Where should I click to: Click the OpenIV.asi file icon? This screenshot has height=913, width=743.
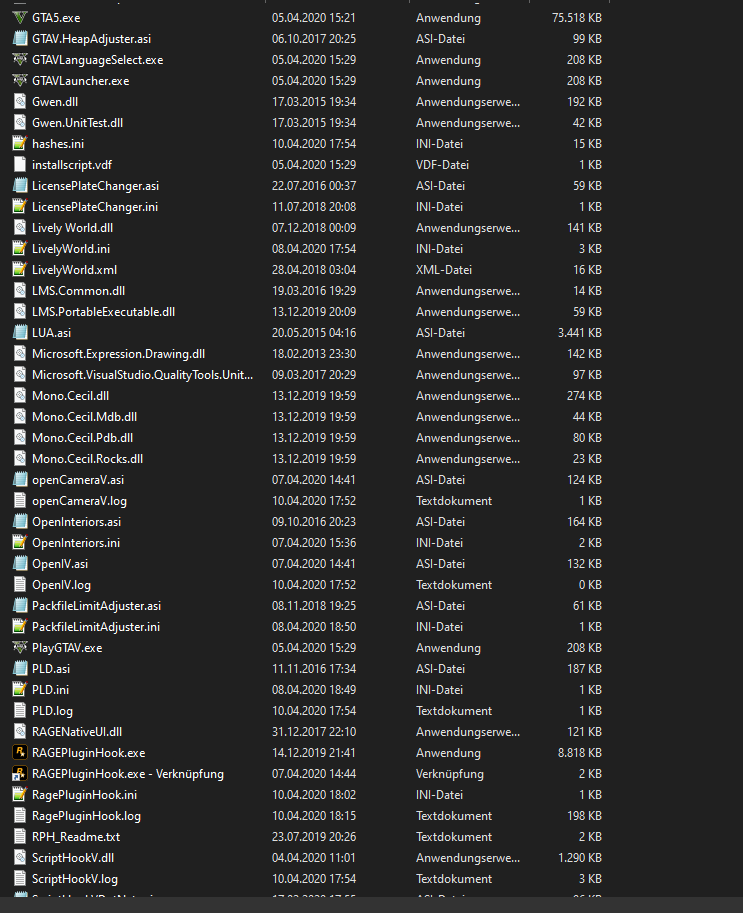coord(20,564)
